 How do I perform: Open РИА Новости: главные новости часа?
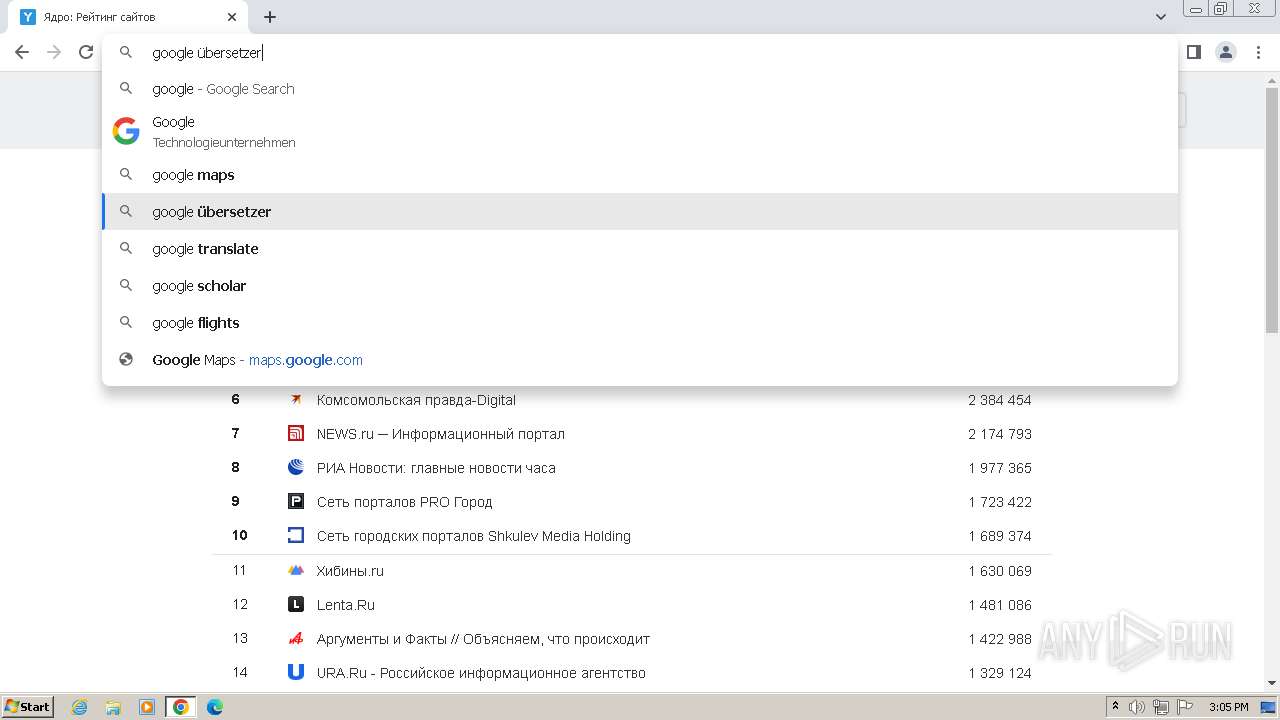click(436, 468)
